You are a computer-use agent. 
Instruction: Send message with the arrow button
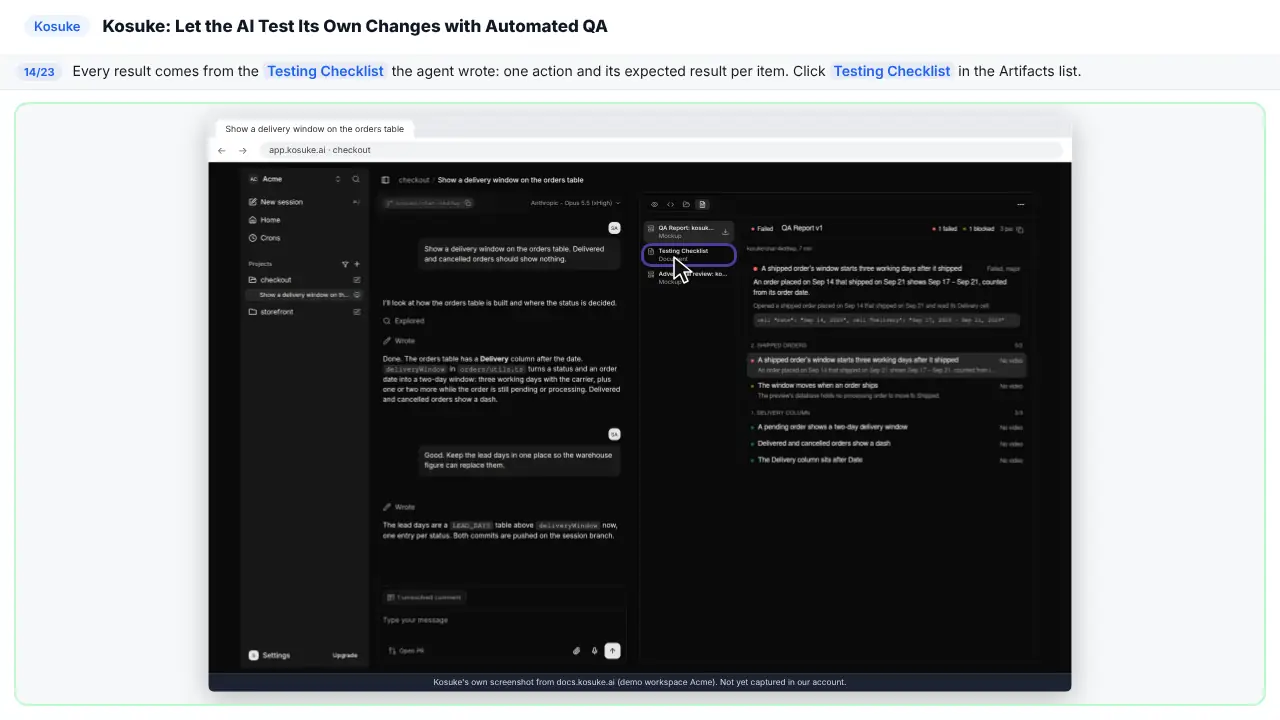coord(613,651)
